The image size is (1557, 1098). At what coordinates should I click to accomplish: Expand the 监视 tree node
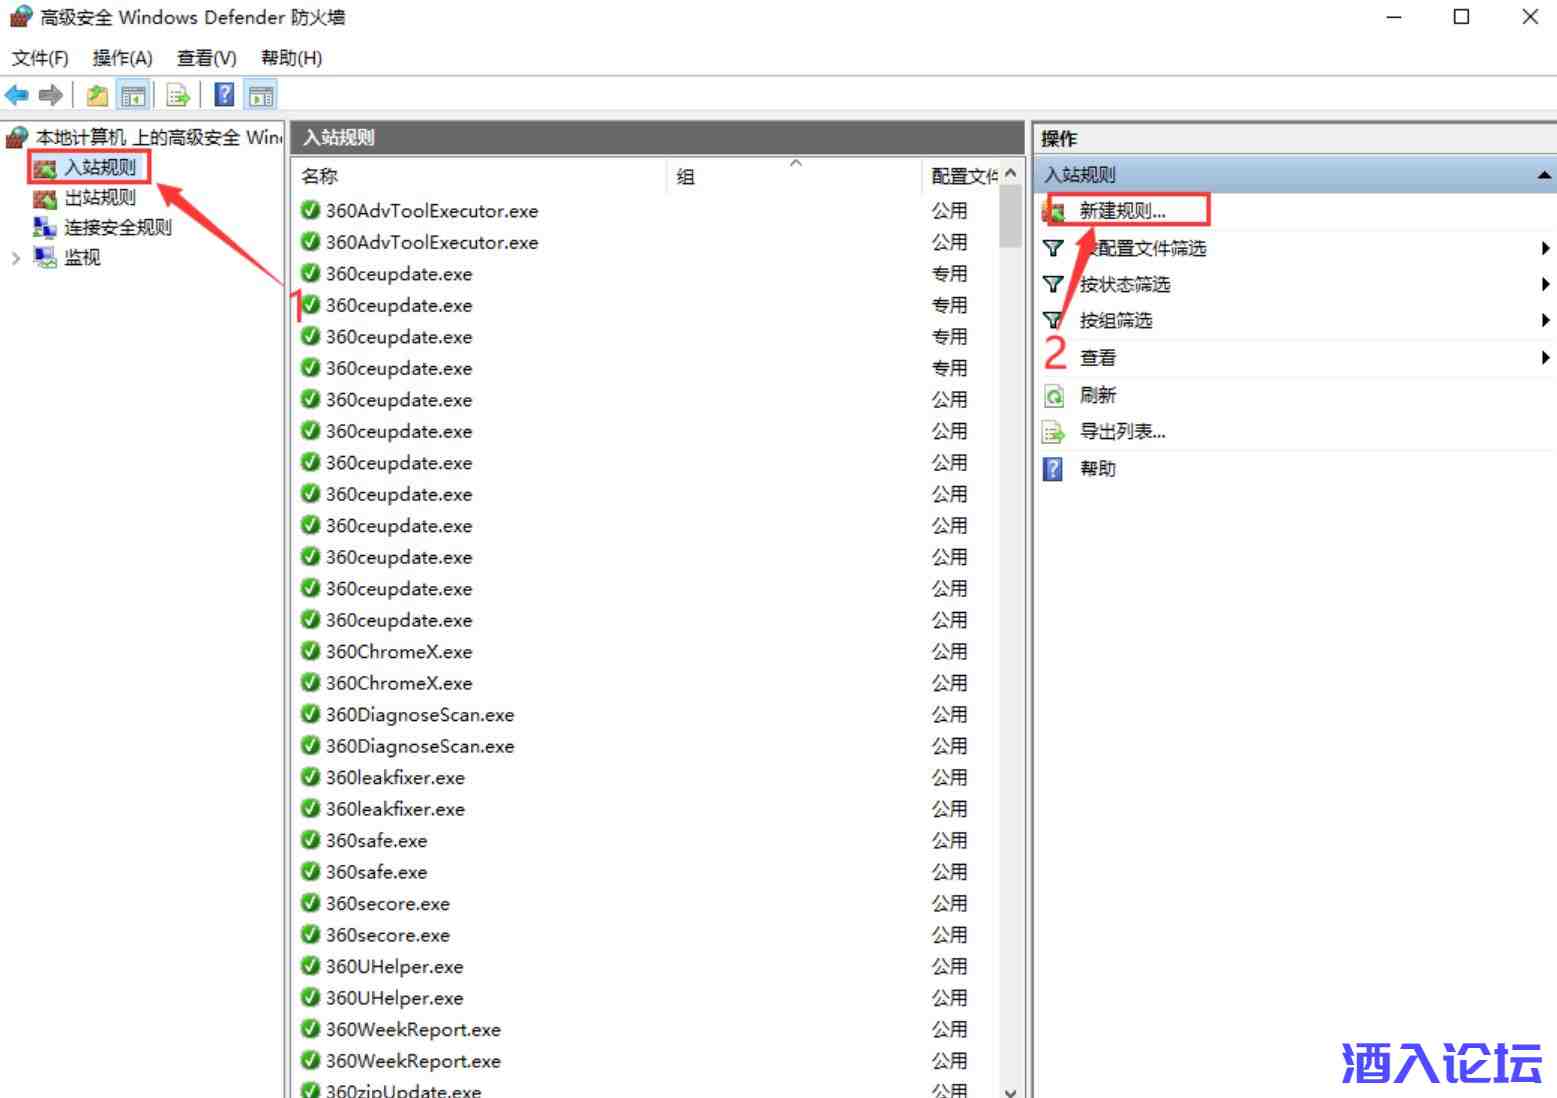coord(15,259)
